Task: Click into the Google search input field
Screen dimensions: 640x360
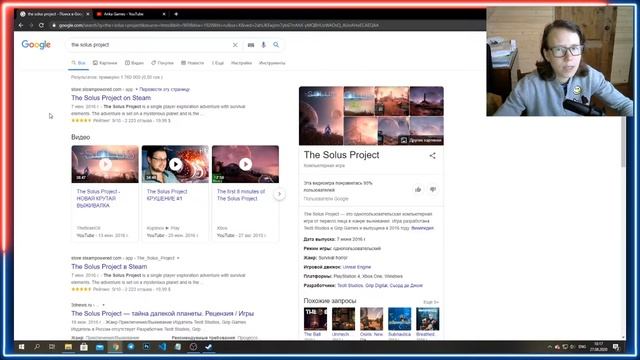Action: [x=149, y=45]
